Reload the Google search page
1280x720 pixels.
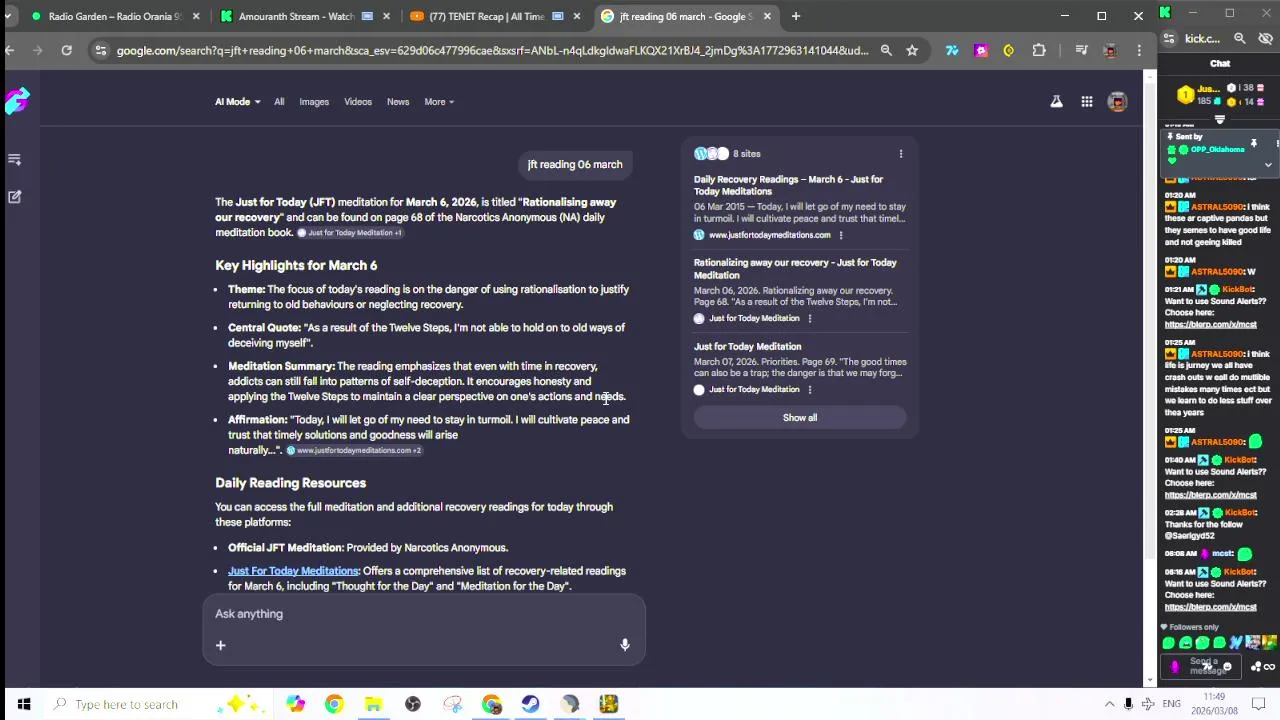pos(66,50)
